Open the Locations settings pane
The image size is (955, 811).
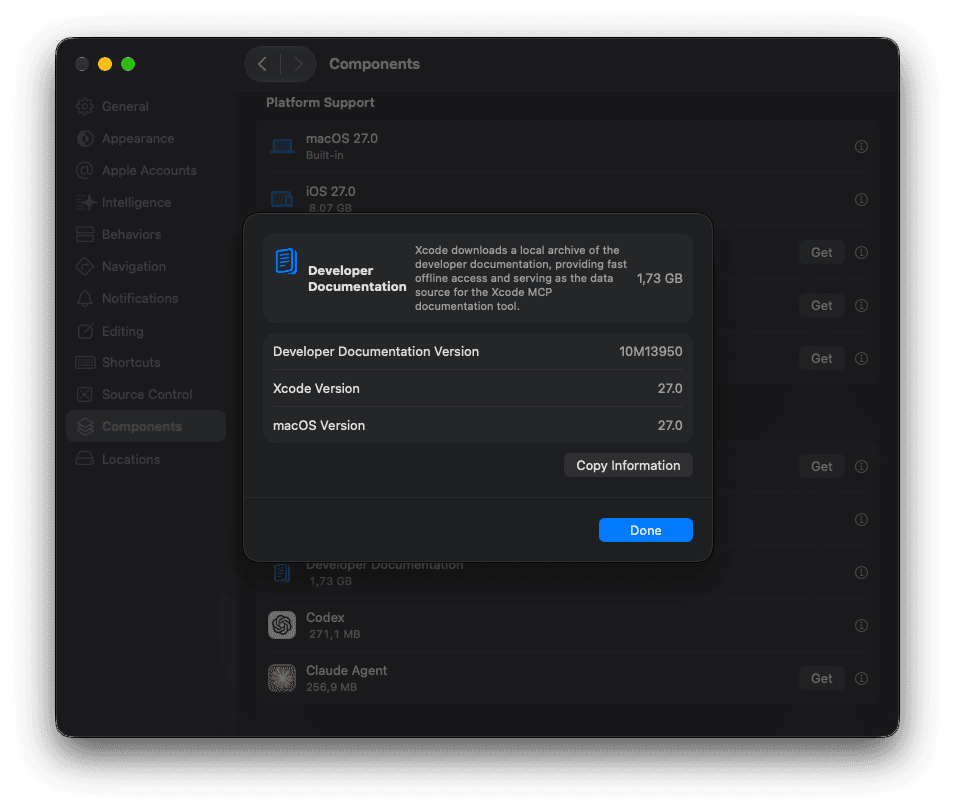click(x=146, y=459)
